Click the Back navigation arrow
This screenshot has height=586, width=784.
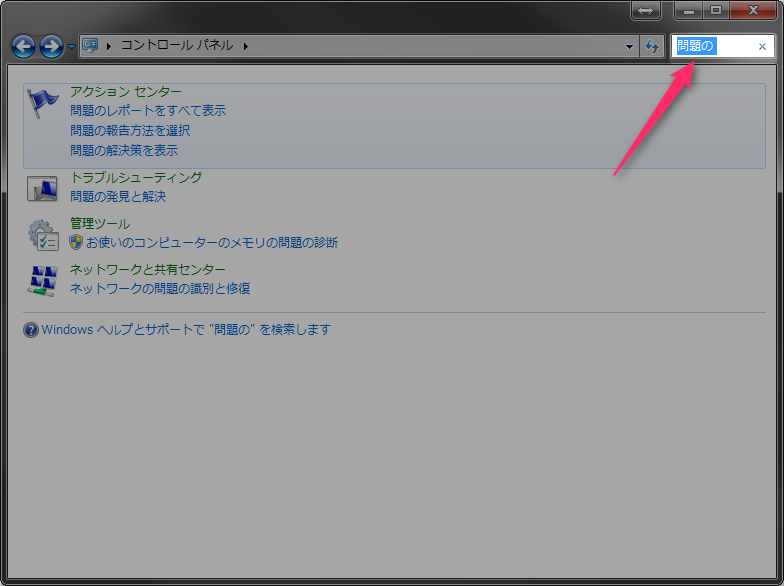tap(24, 46)
